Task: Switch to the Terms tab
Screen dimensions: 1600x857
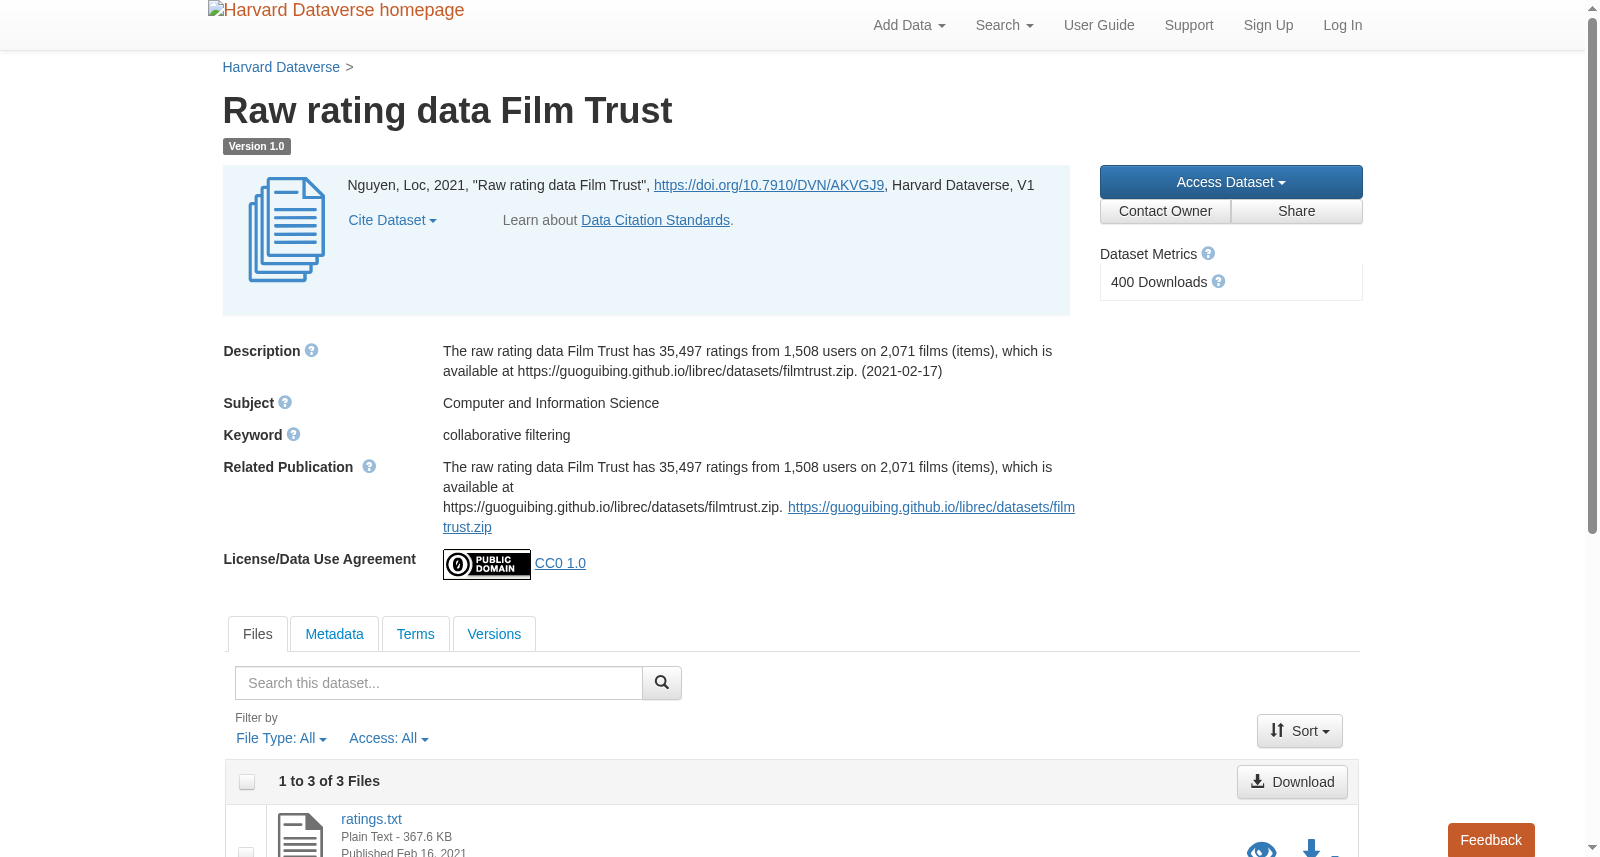Action: point(415,634)
